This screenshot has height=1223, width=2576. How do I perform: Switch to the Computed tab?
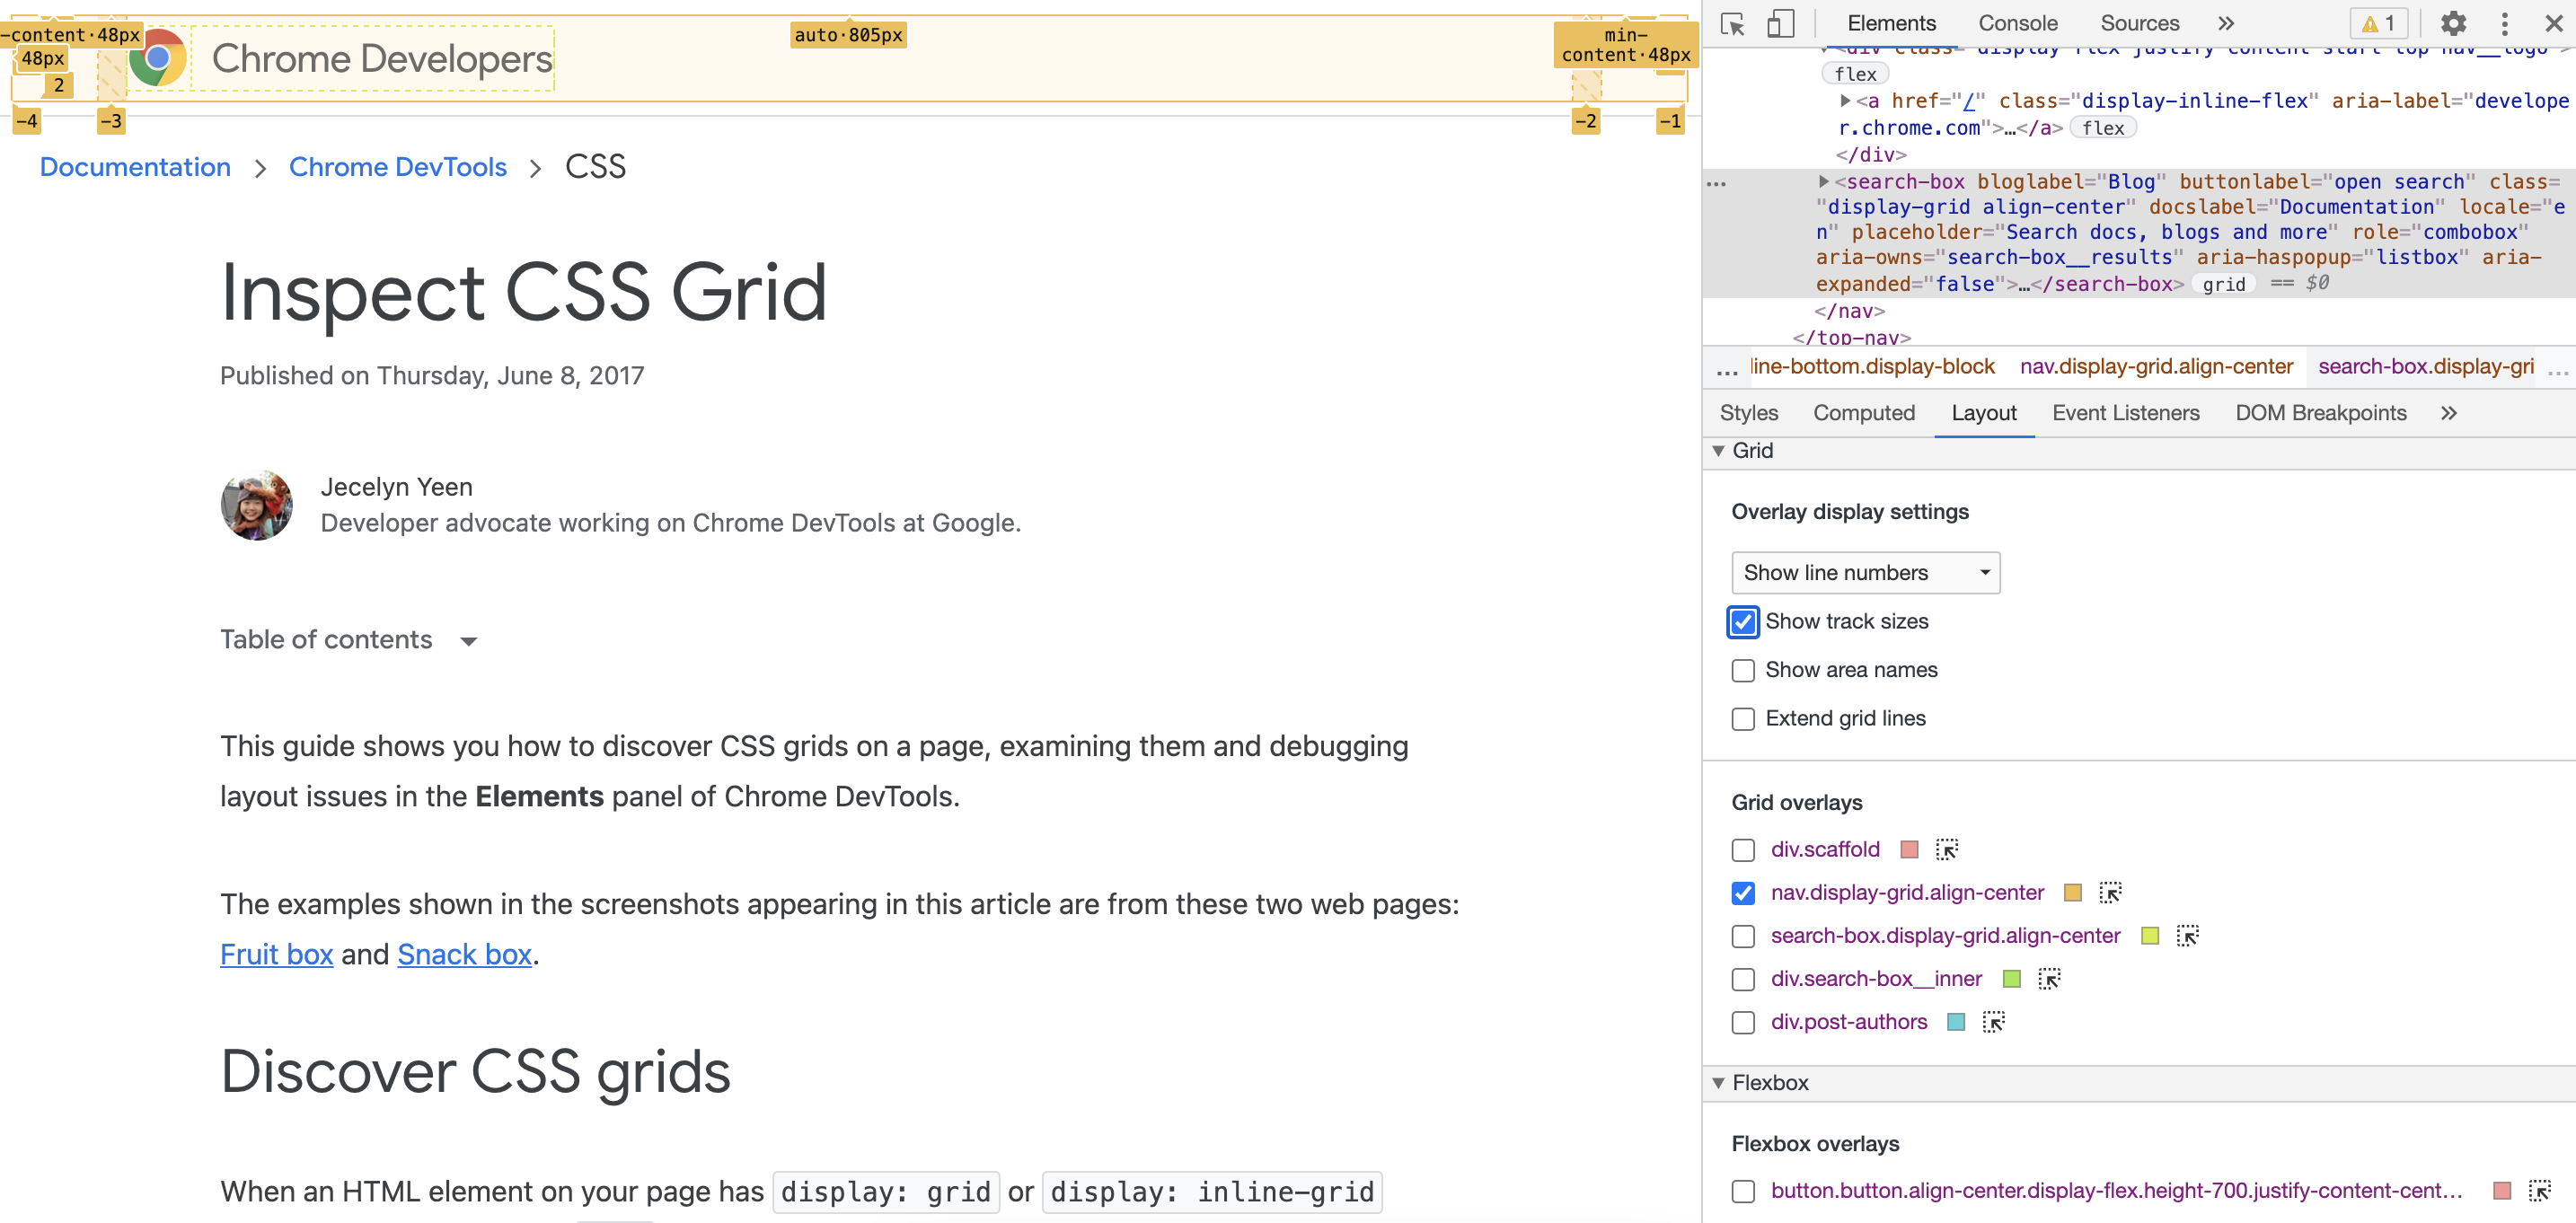(1863, 413)
